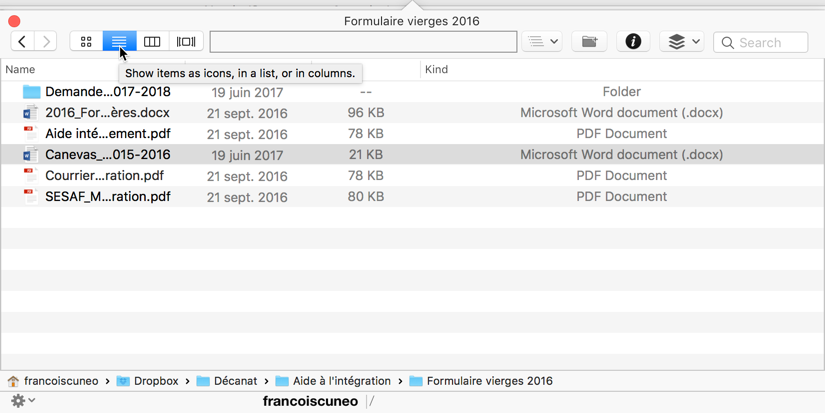Open the item arrangement dropdown

click(x=542, y=42)
